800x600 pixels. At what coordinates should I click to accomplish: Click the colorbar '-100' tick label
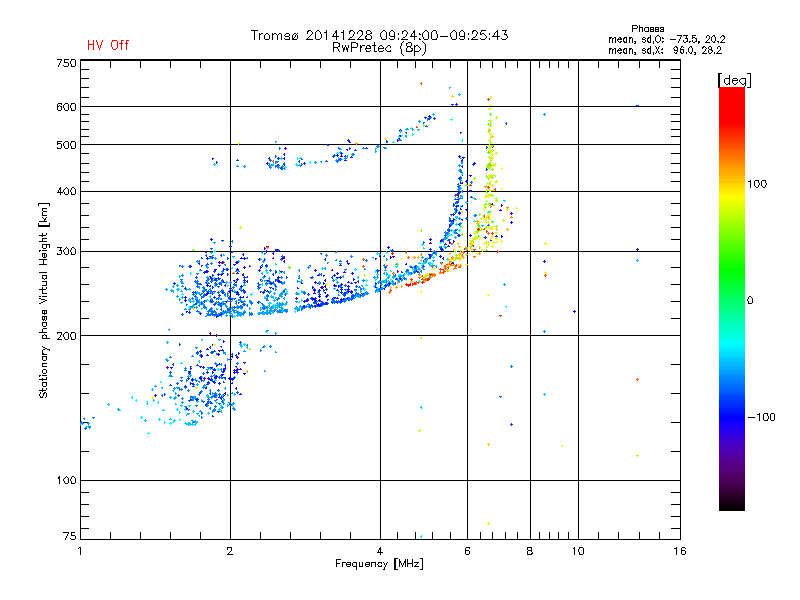pos(761,417)
